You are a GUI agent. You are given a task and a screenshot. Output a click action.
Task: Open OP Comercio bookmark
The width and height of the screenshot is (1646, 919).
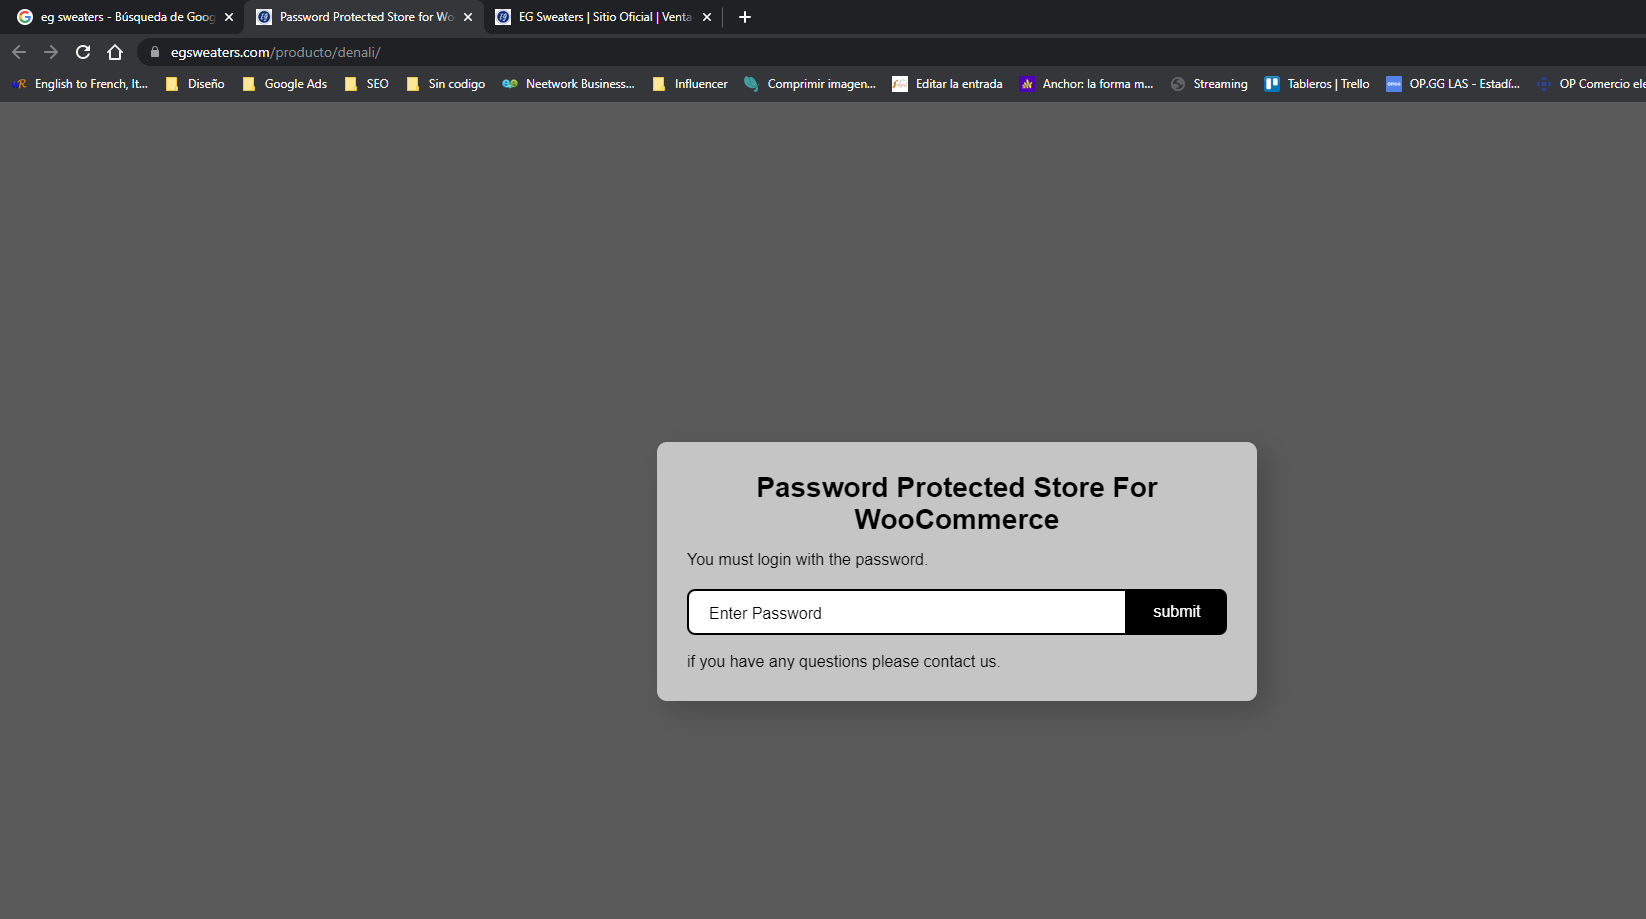tap(1591, 84)
